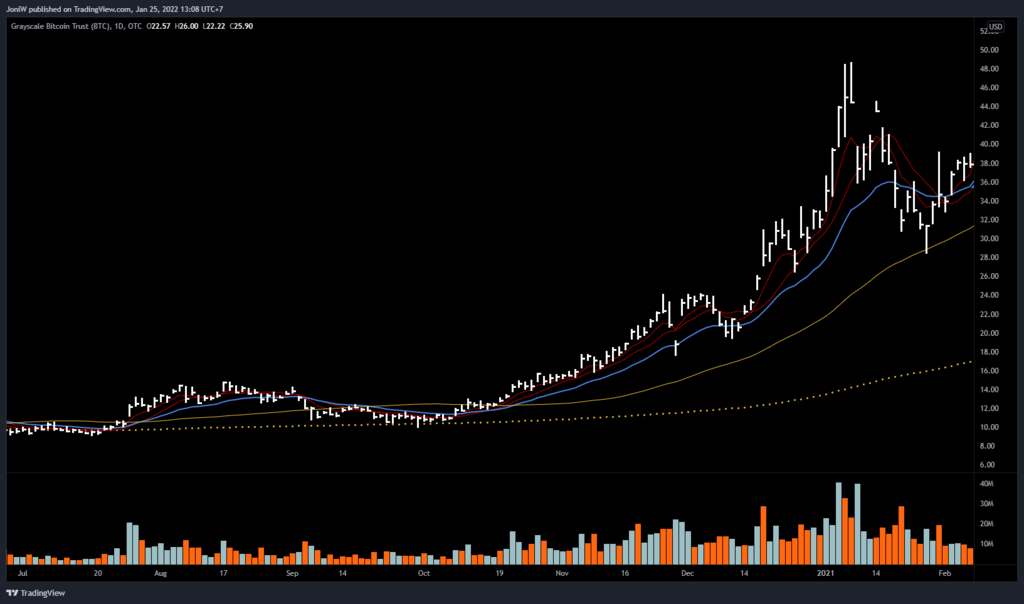Viewport: 1024px width, 604px height.
Task: Select the Feb time axis marker
Action: pos(943,576)
